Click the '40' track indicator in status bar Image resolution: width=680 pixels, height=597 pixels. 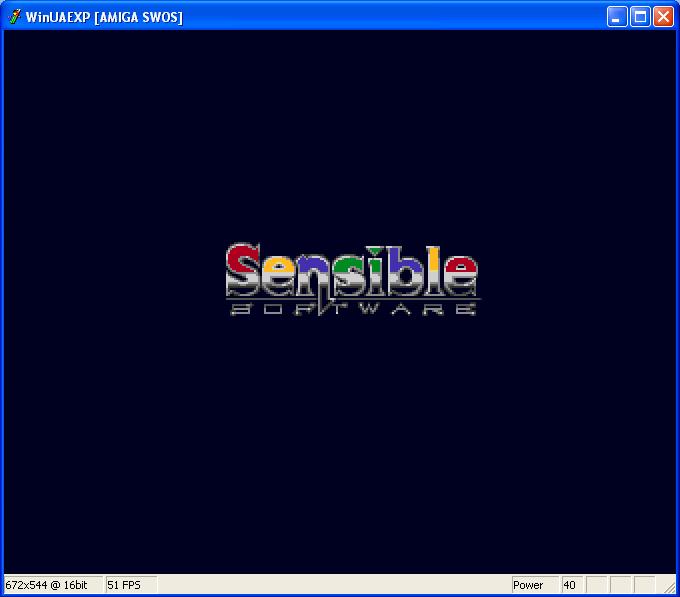(572, 585)
